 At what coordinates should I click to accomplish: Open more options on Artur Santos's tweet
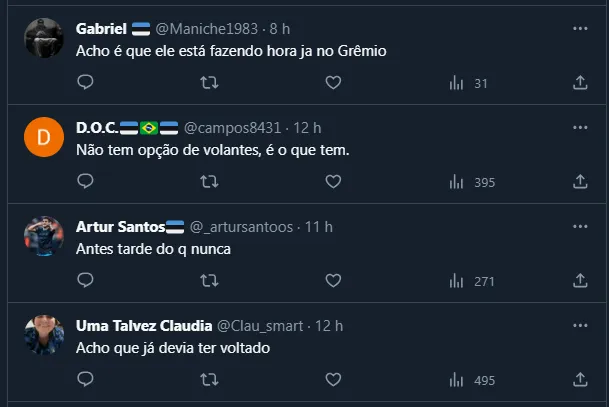pos(580,227)
